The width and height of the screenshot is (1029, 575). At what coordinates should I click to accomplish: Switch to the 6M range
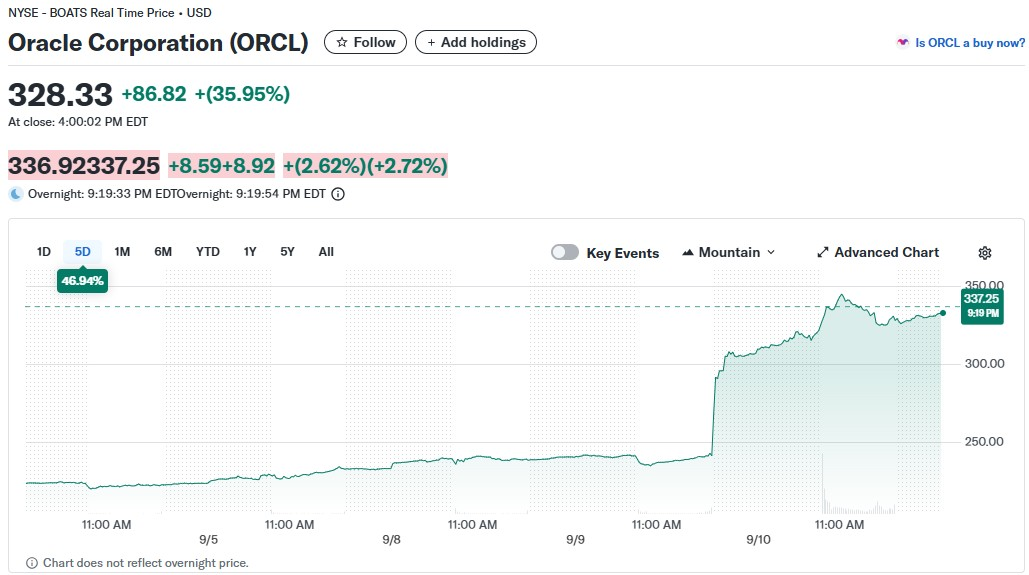[x=163, y=252]
